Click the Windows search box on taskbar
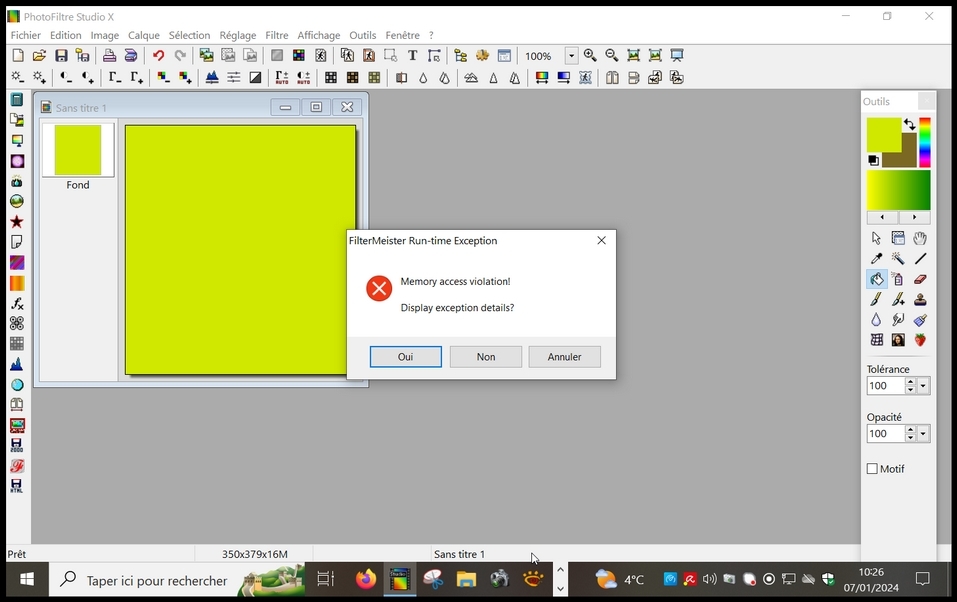This screenshot has width=957, height=602. [177, 579]
